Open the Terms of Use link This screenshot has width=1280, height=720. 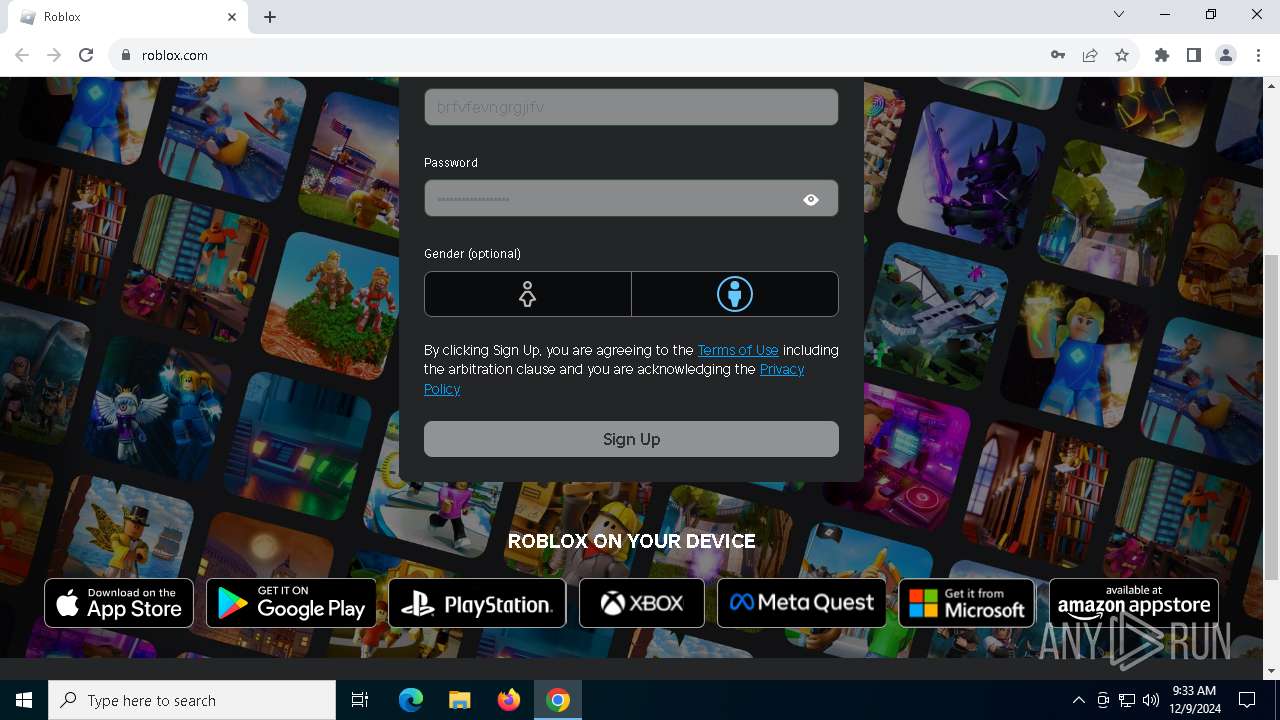click(x=738, y=350)
